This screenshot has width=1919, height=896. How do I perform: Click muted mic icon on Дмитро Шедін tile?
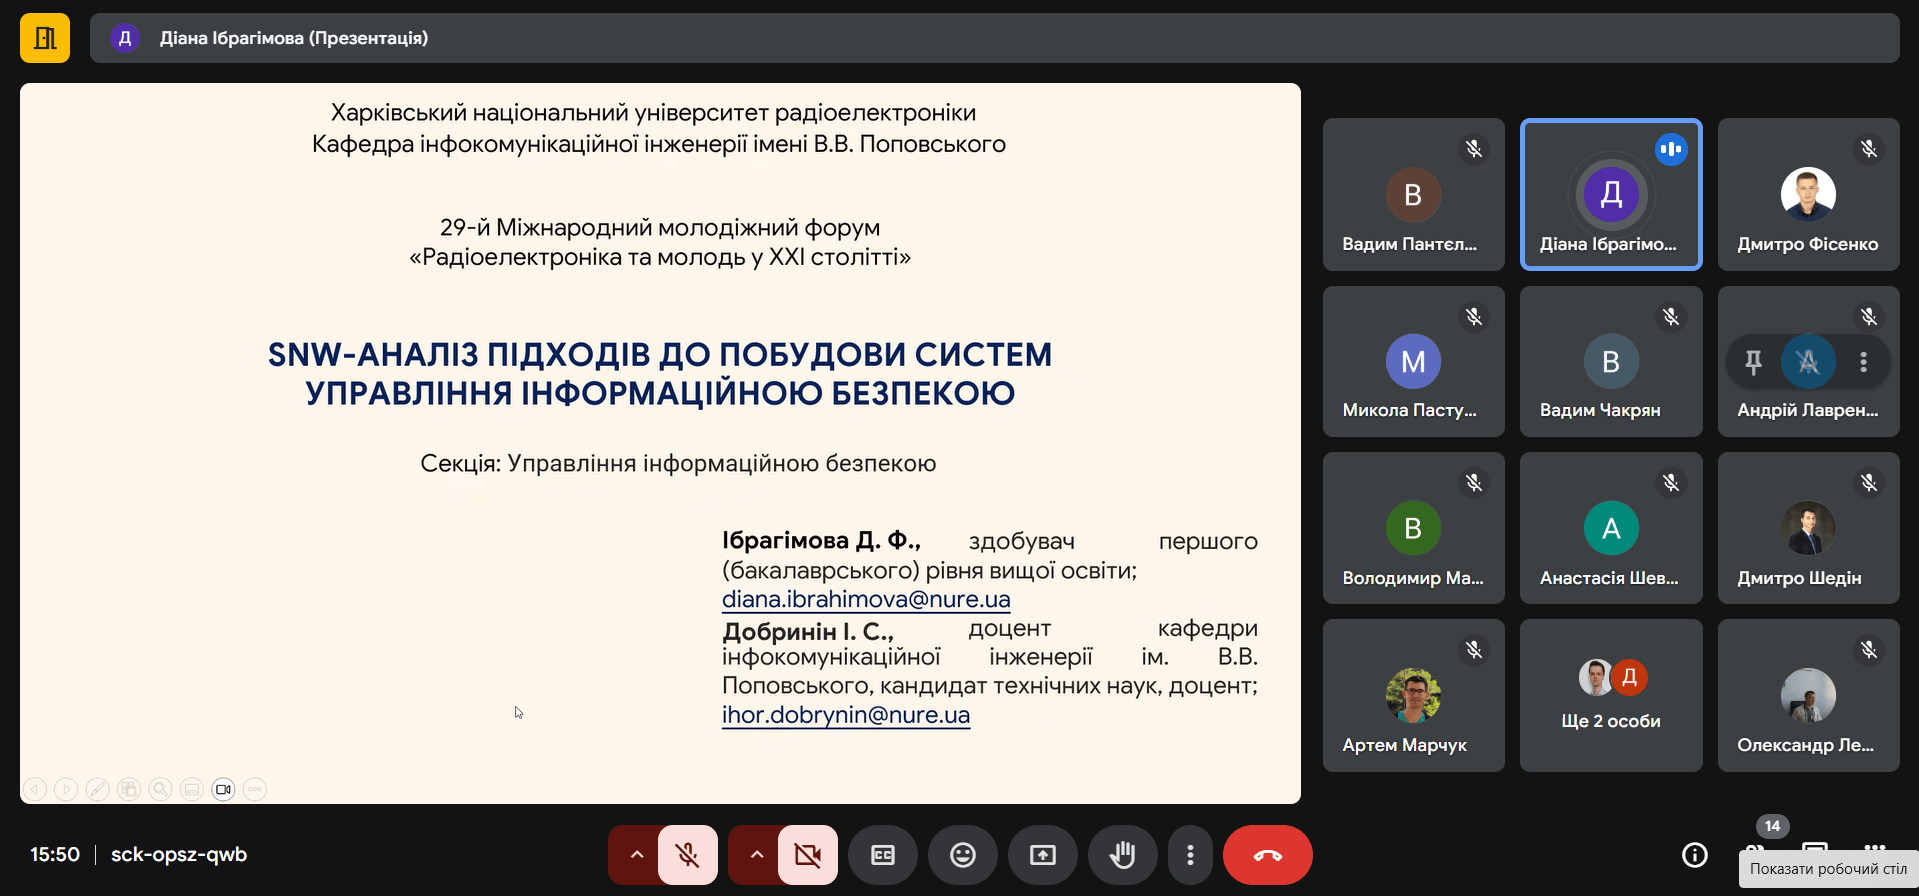click(x=1869, y=483)
